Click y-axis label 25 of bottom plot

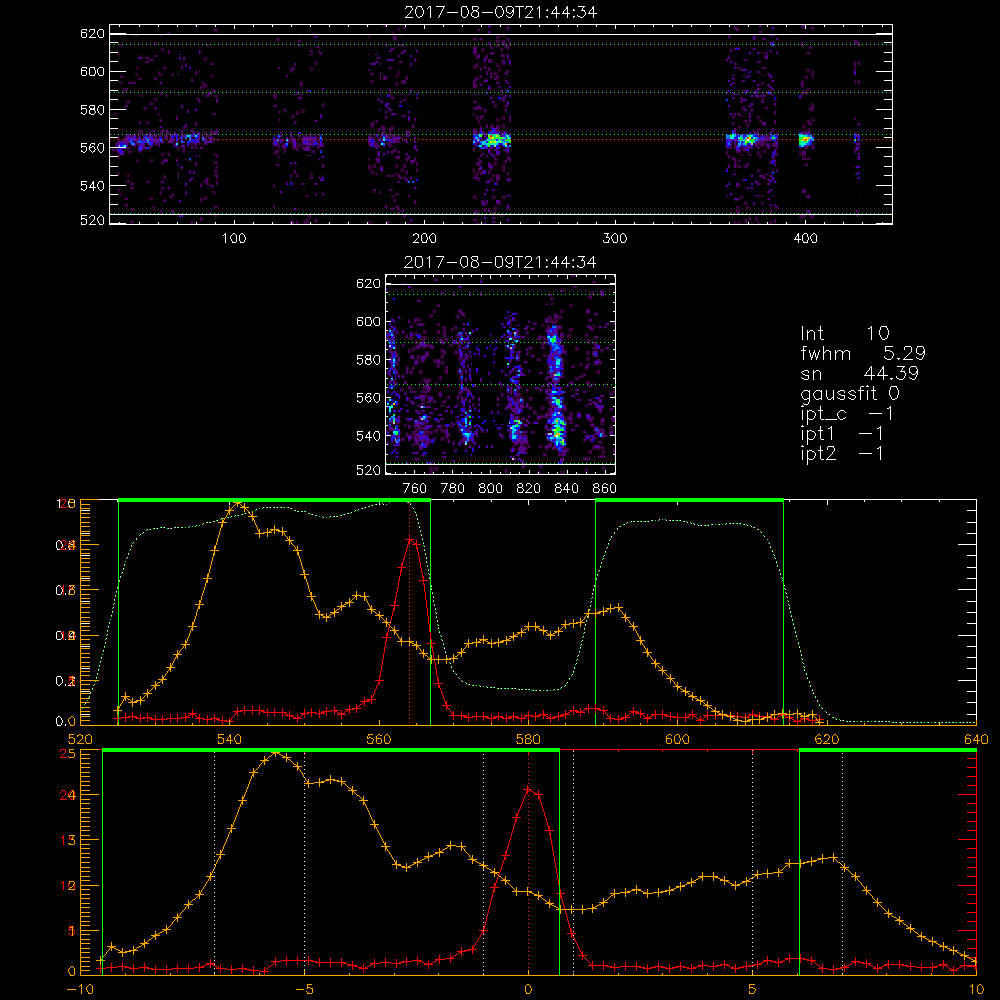(68, 754)
